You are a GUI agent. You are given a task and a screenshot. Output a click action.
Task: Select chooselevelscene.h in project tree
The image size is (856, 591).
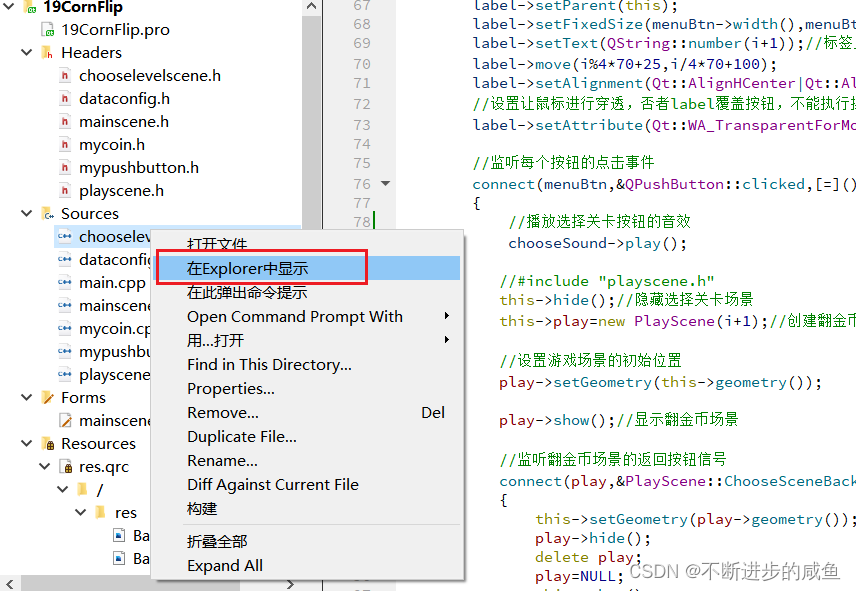[x=150, y=76]
